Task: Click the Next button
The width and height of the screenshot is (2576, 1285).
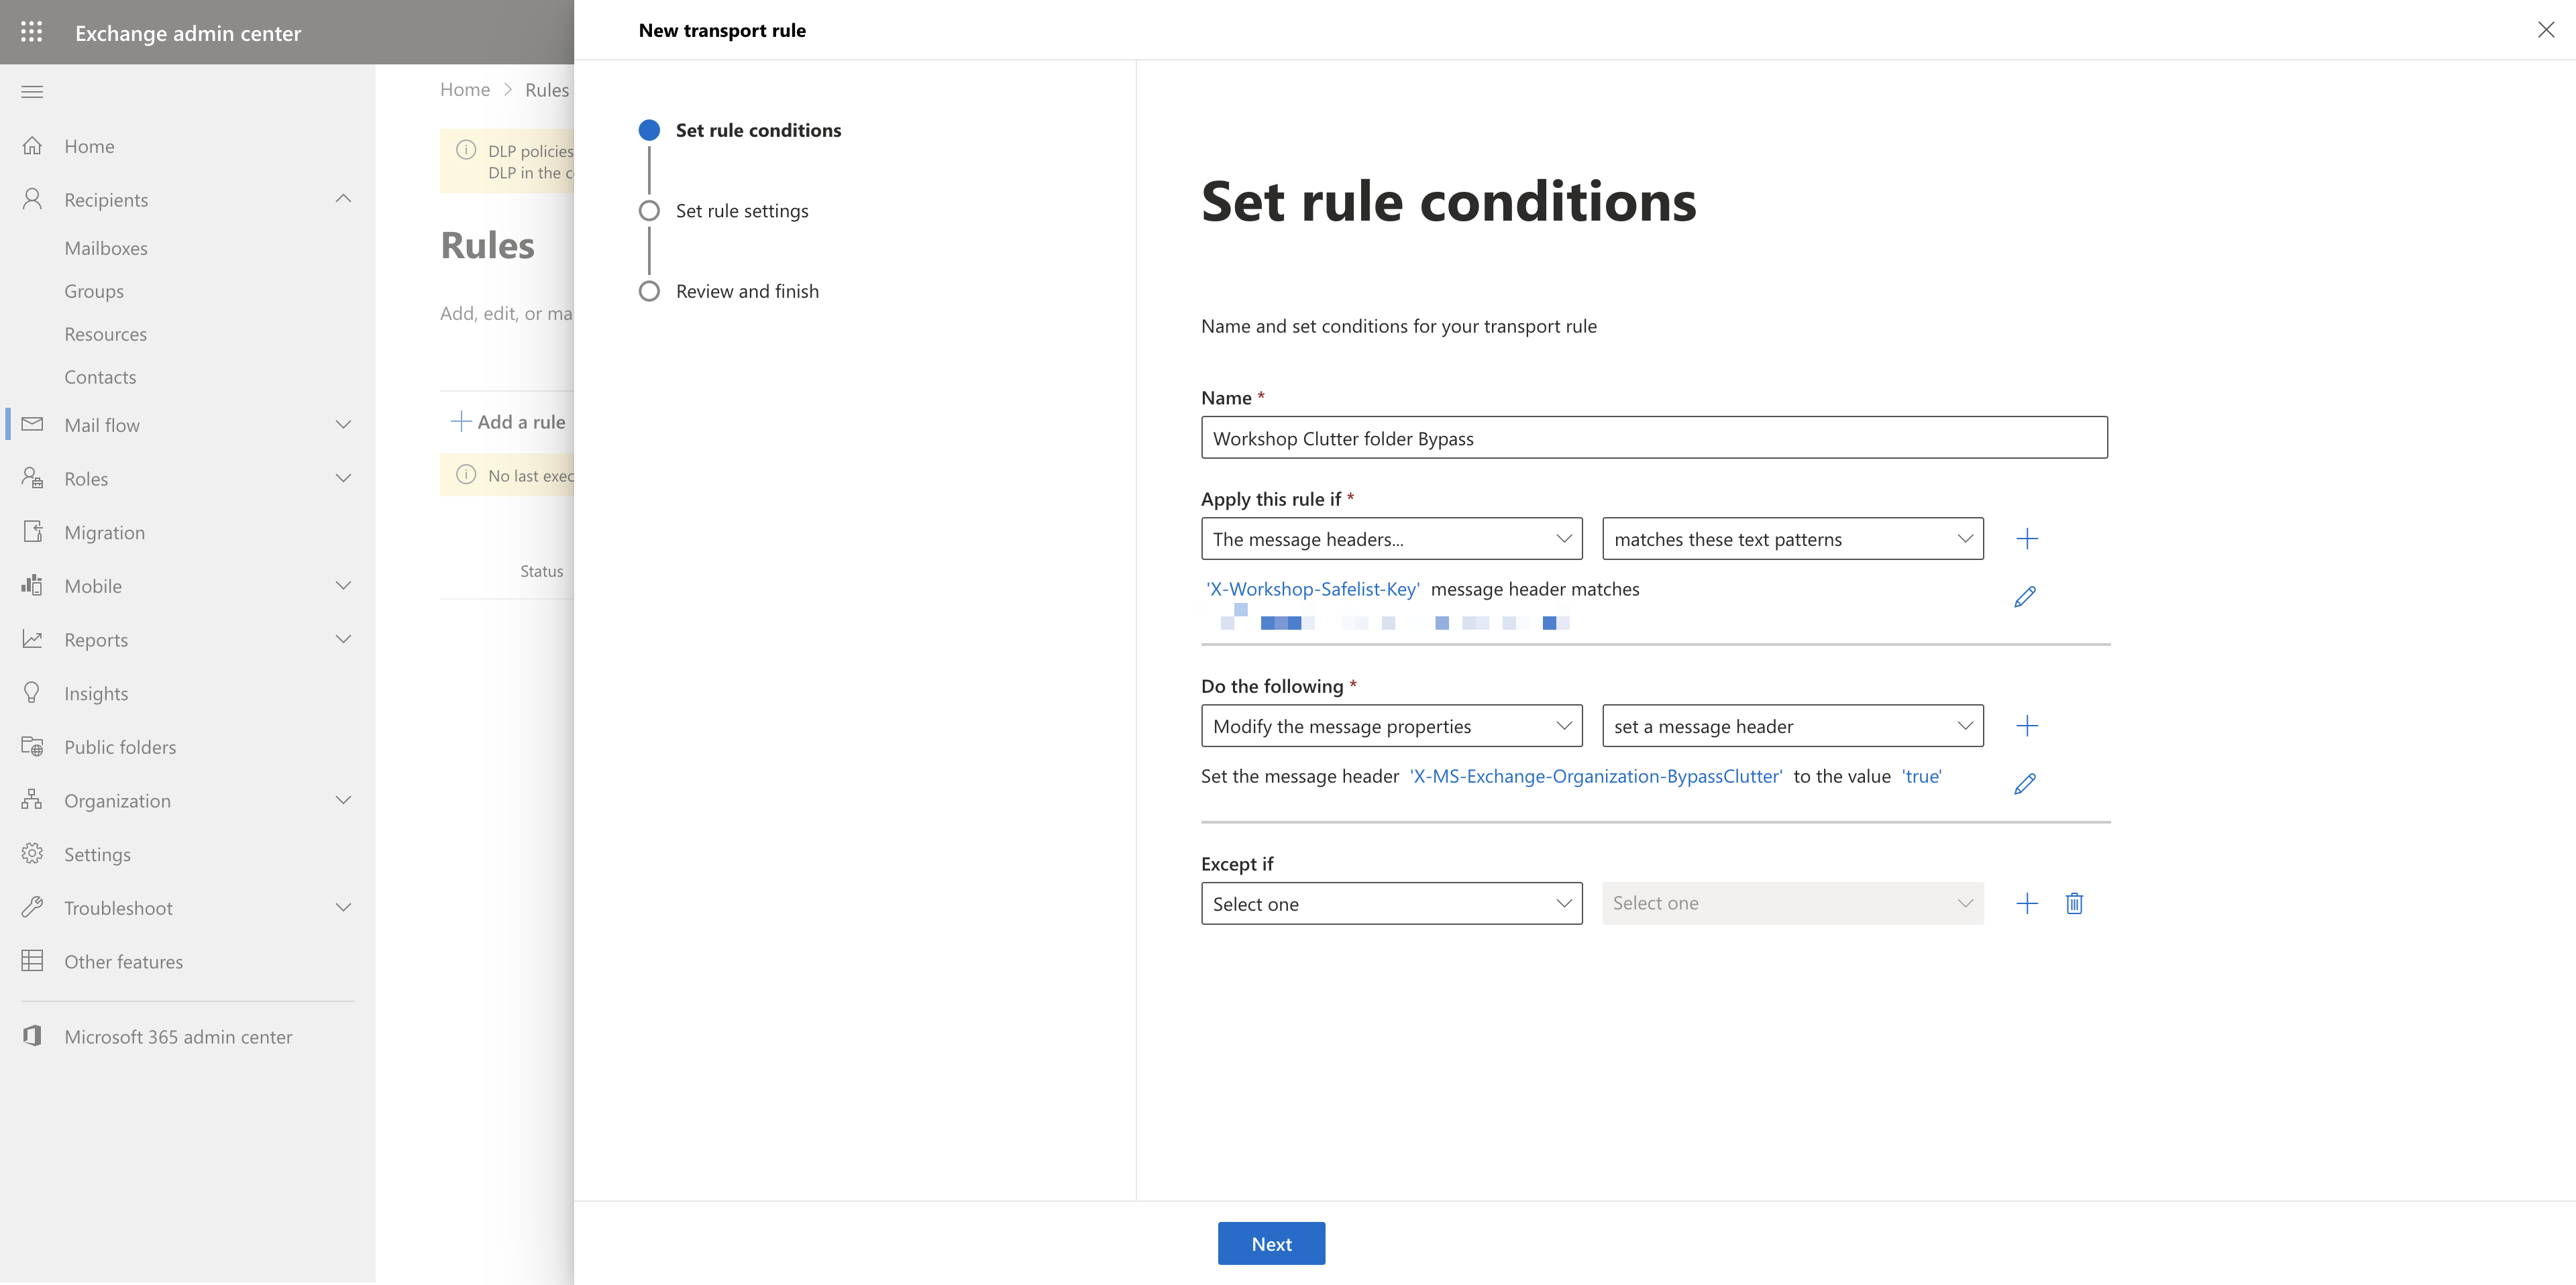Action: (x=1271, y=1243)
